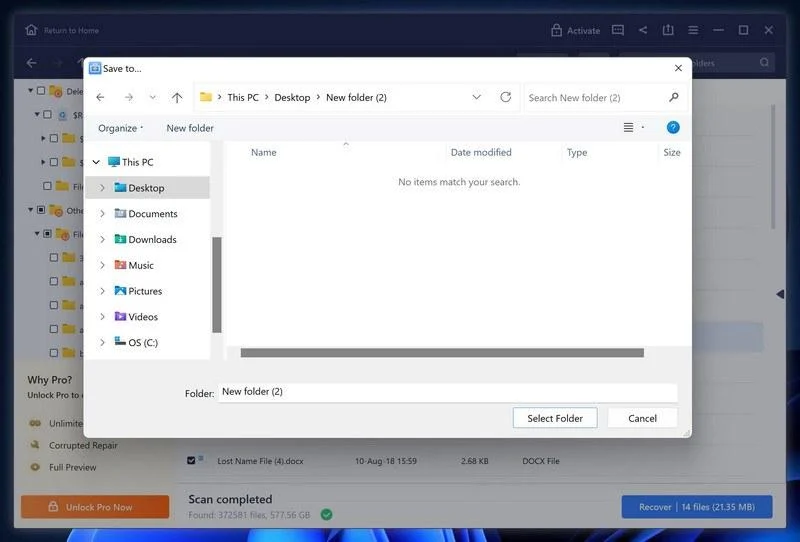Click the horizontal scrollbar in file list
The width and height of the screenshot is (800, 542).
[x=442, y=353]
